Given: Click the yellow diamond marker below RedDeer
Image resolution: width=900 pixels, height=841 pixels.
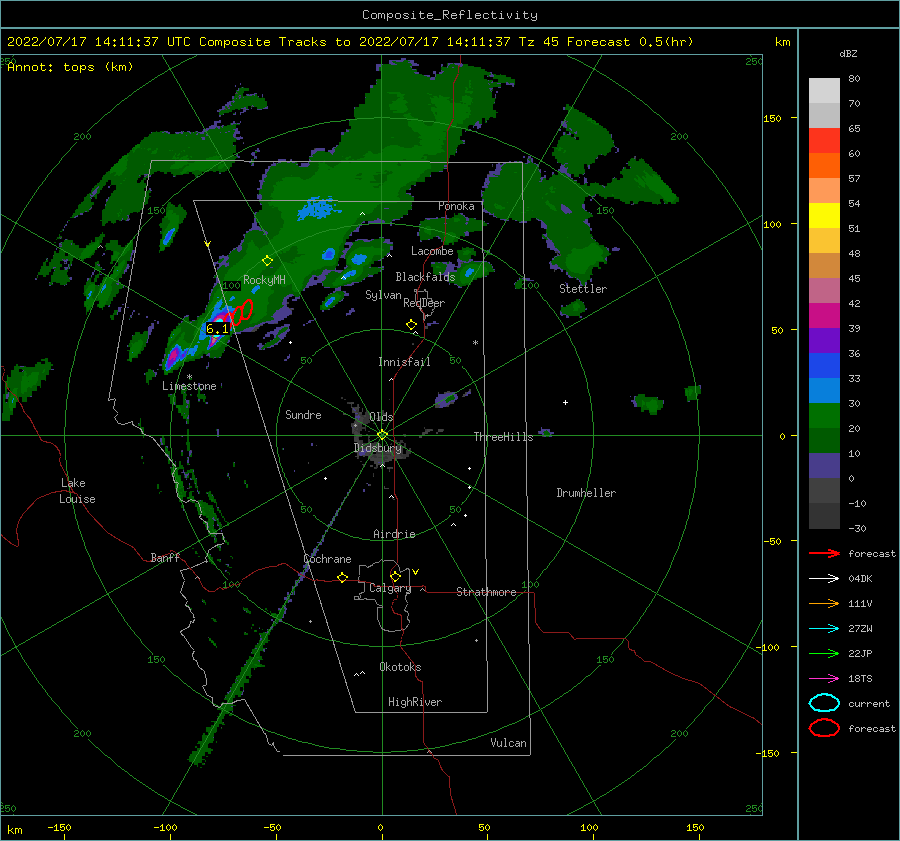Looking at the screenshot, I should (x=411, y=325).
